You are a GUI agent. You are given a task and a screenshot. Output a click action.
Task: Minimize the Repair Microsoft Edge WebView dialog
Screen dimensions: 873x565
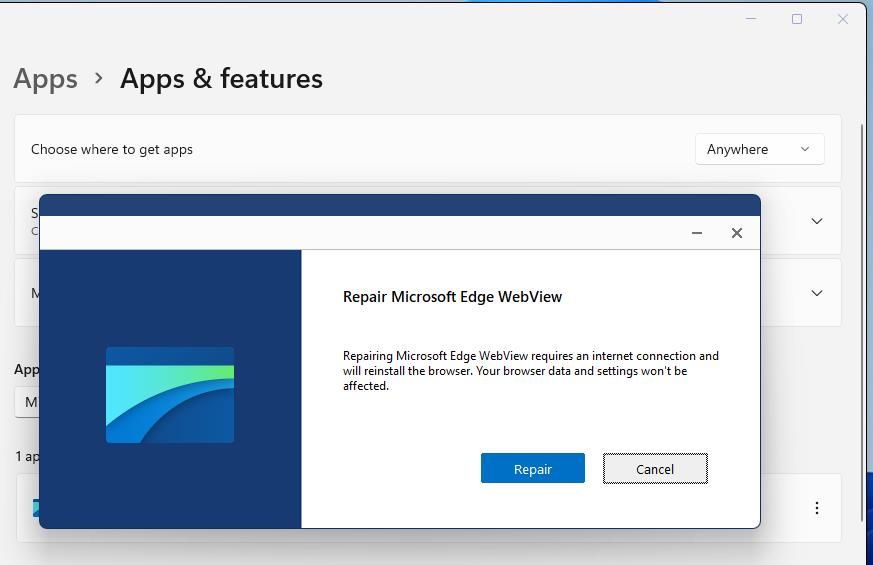[697, 233]
